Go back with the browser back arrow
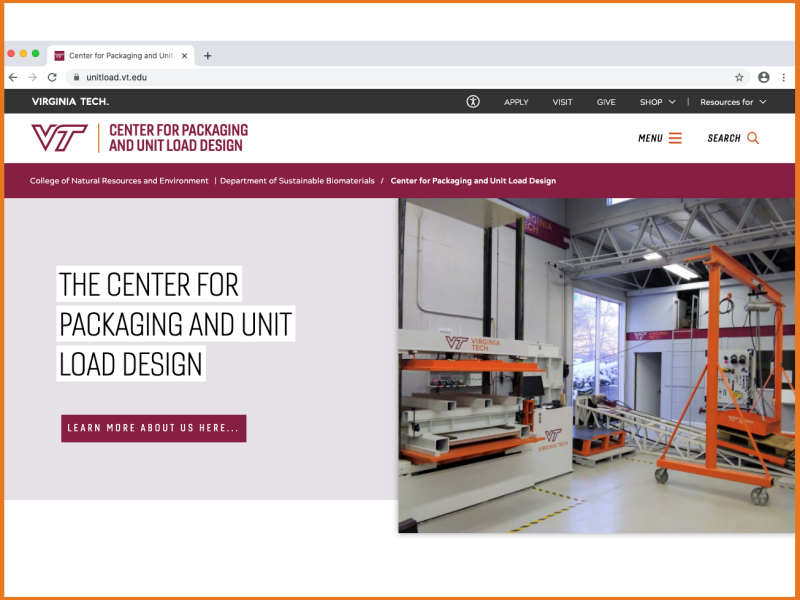Viewport: 800px width, 600px height. point(13,77)
